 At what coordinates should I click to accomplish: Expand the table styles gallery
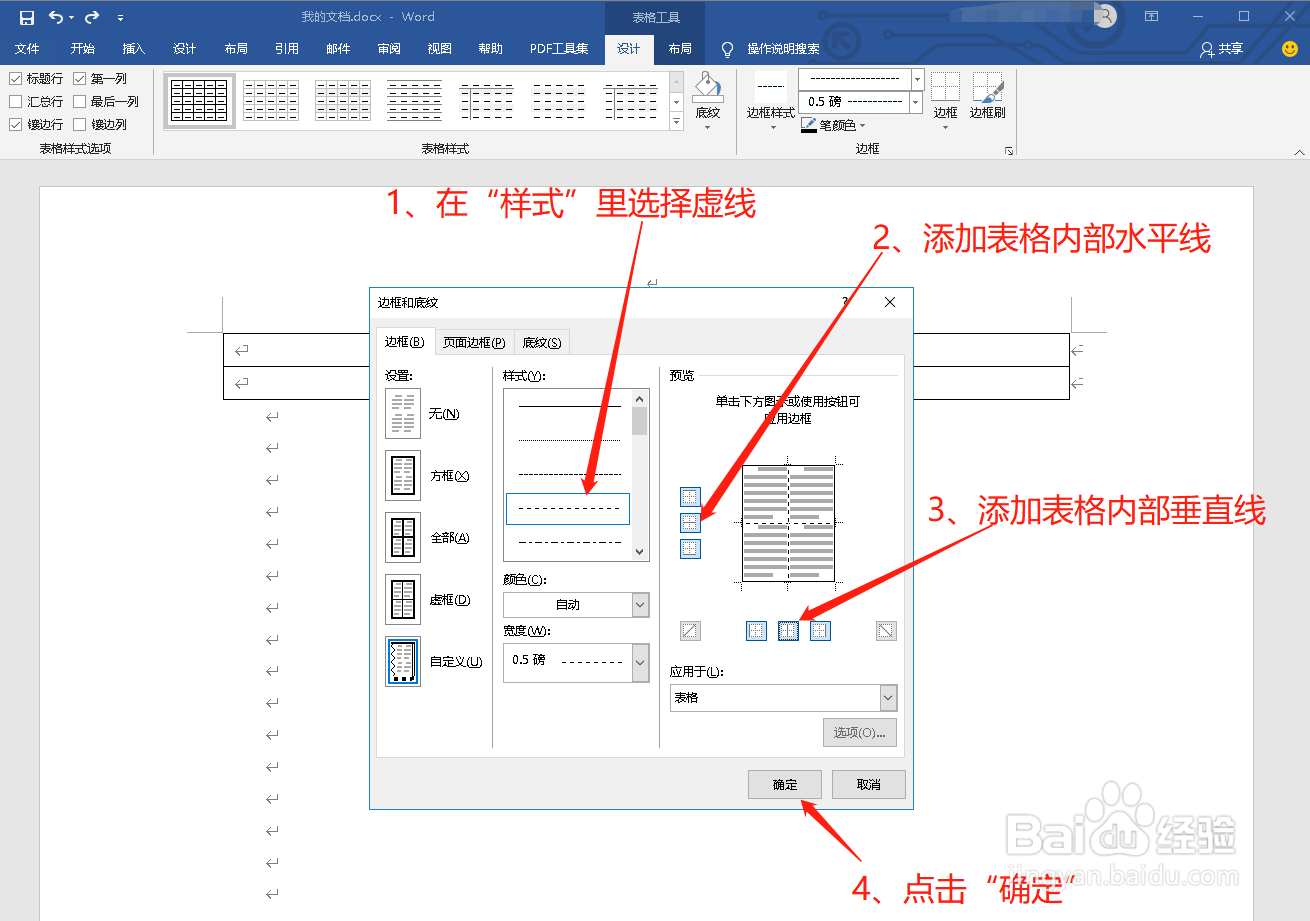click(x=676, y=121)
